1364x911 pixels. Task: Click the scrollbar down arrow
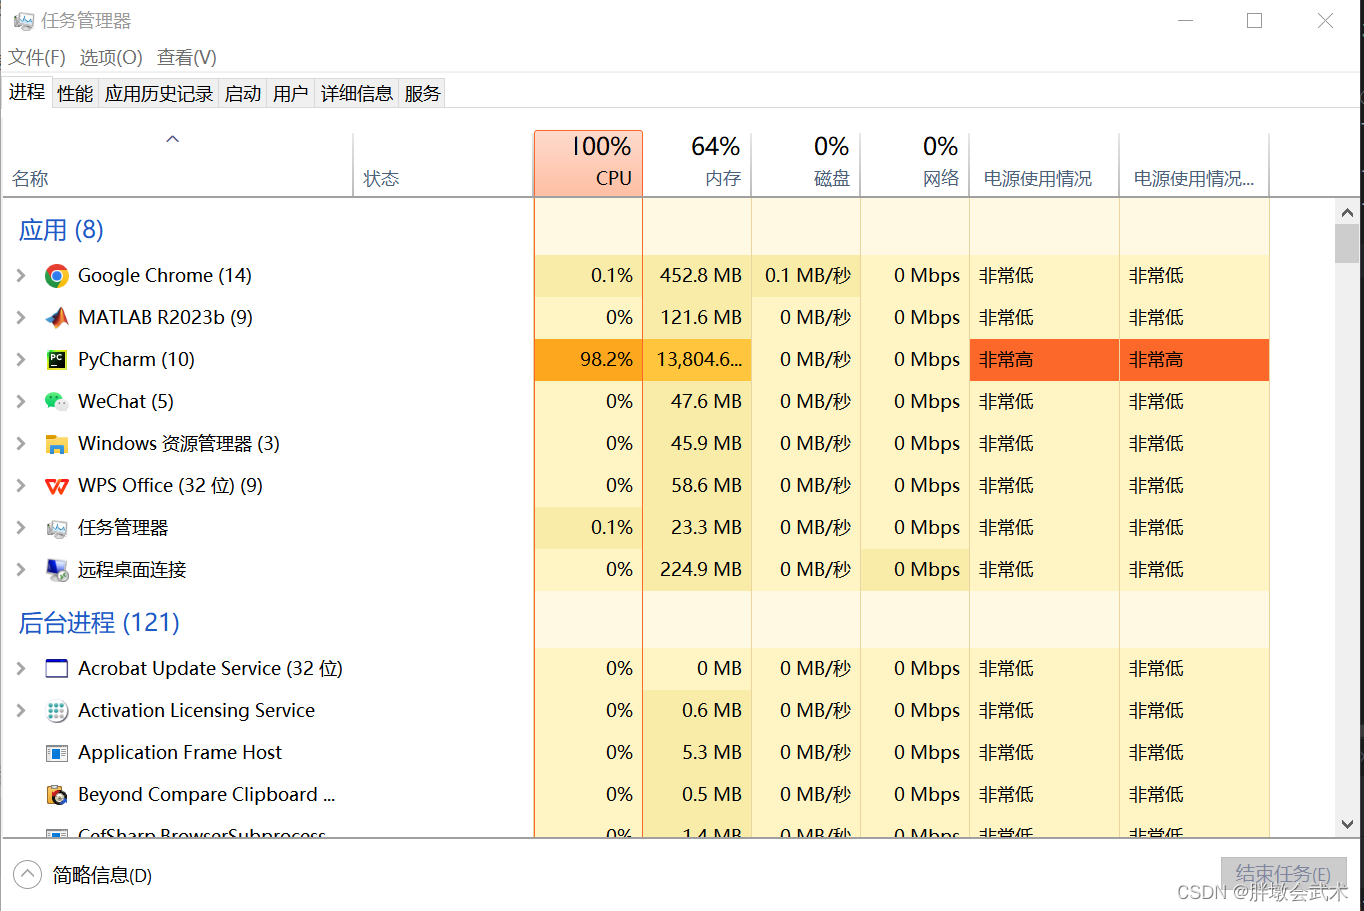pyautogui.click(x=1347, y=824)
